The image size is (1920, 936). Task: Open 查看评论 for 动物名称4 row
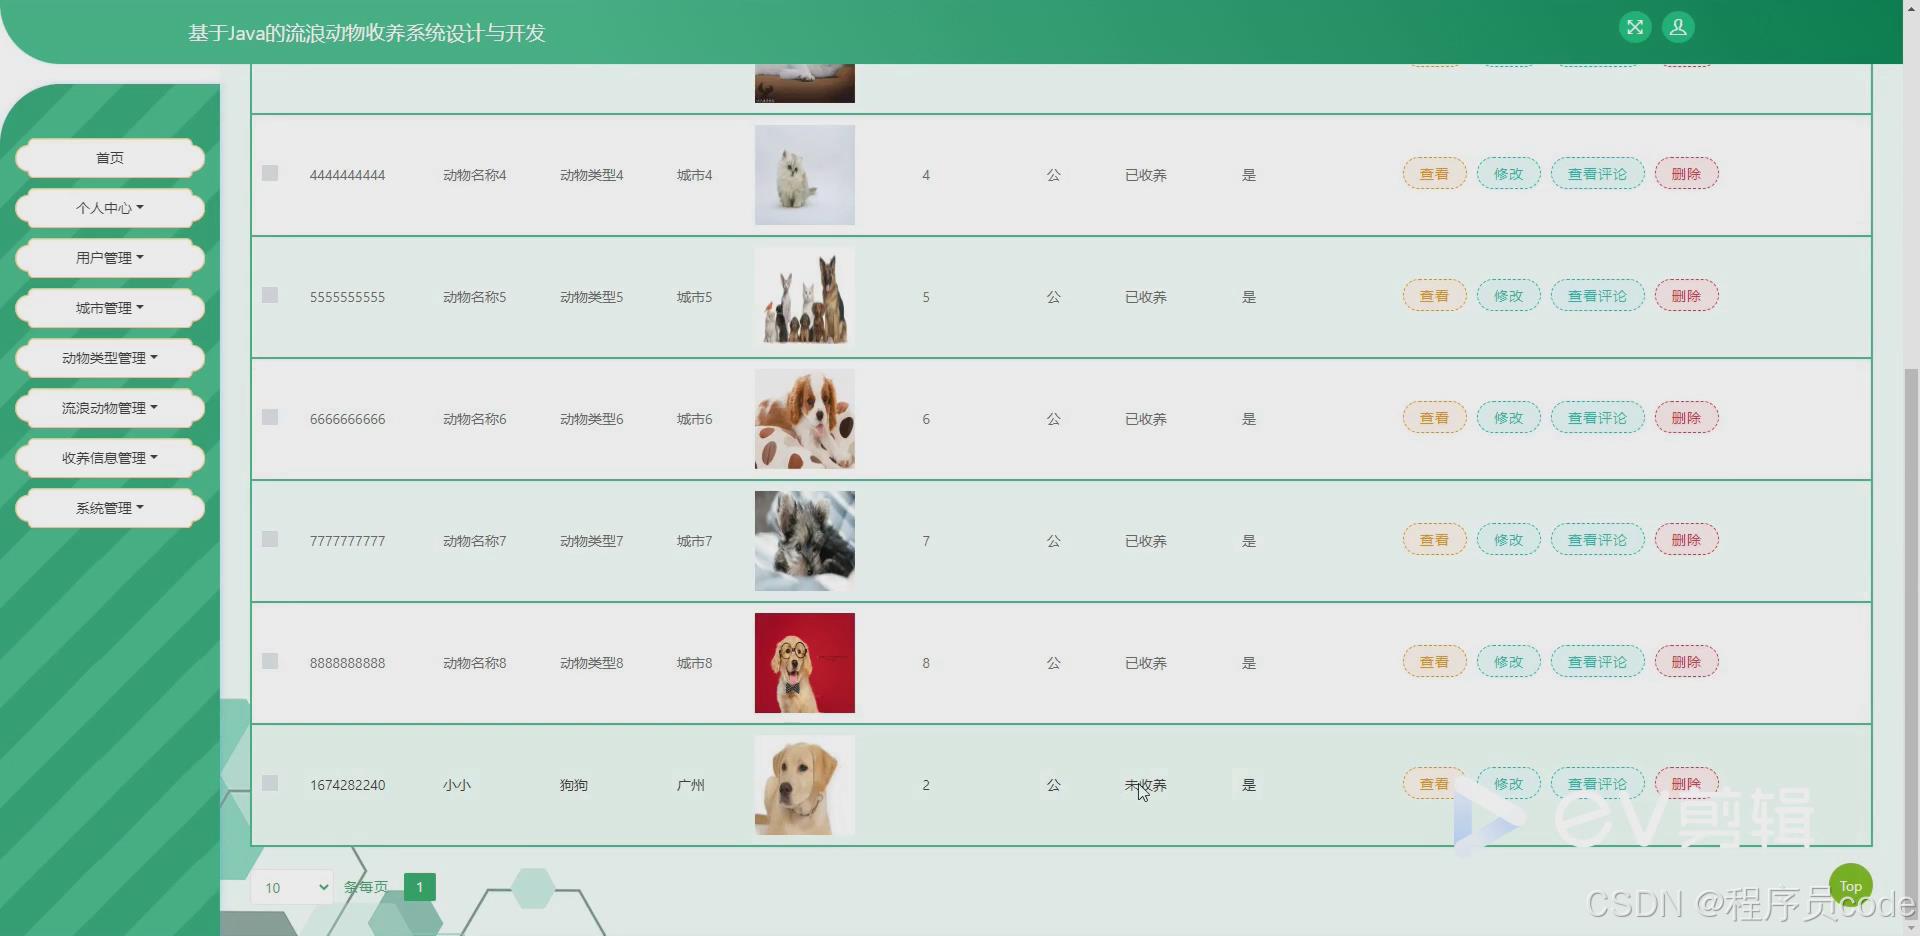(1597, 174)
